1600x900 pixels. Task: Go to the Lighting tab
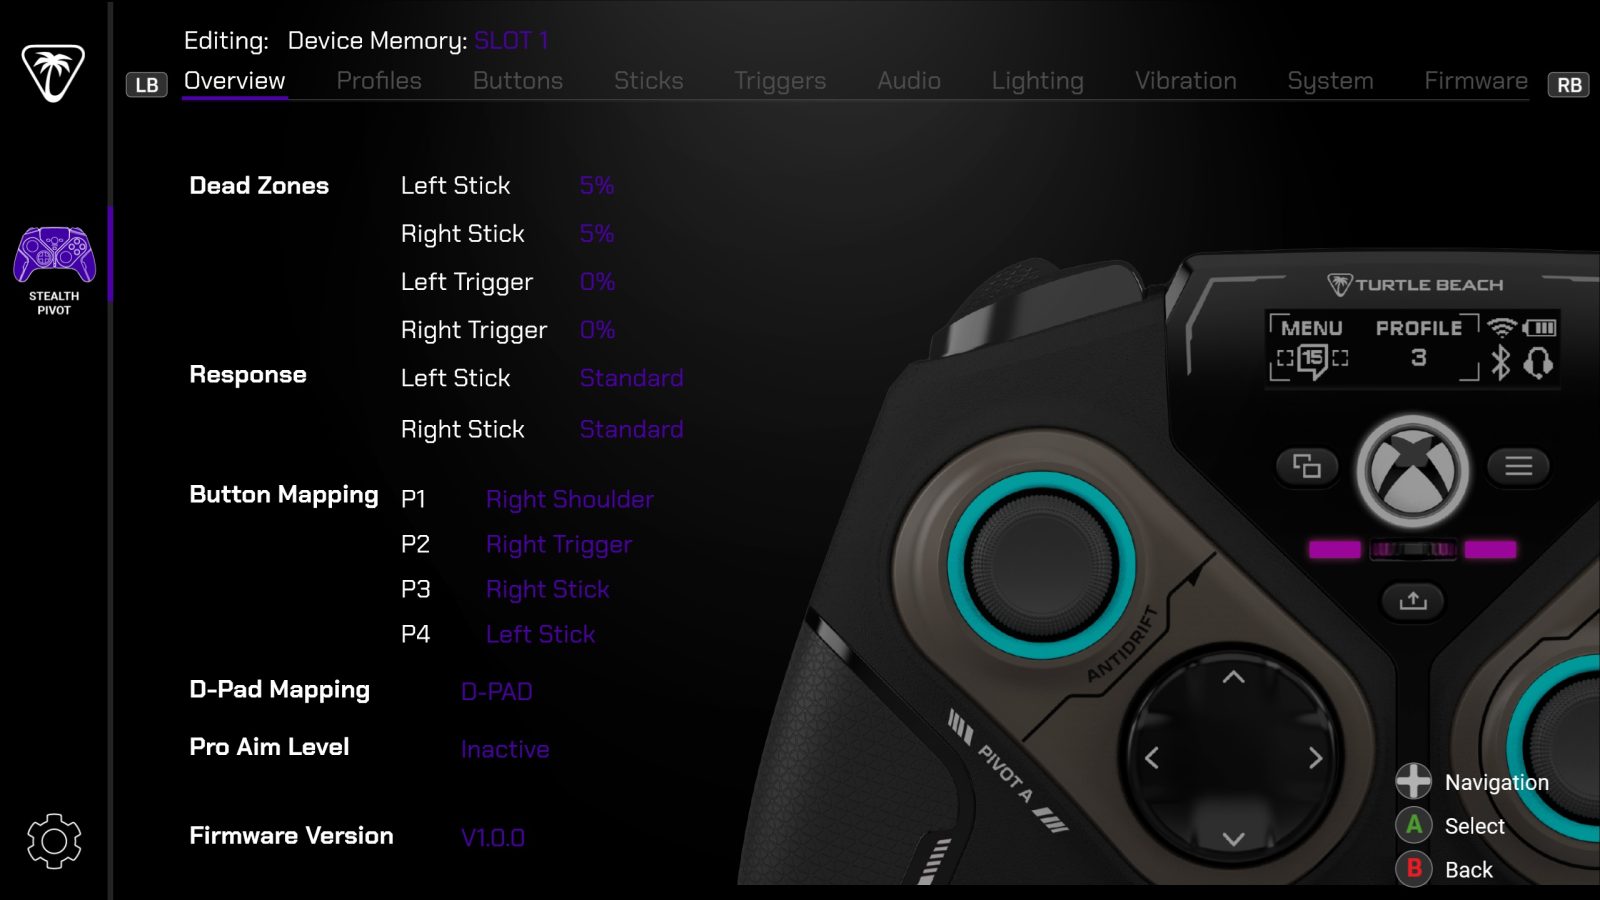click(x=1037, y=81)
